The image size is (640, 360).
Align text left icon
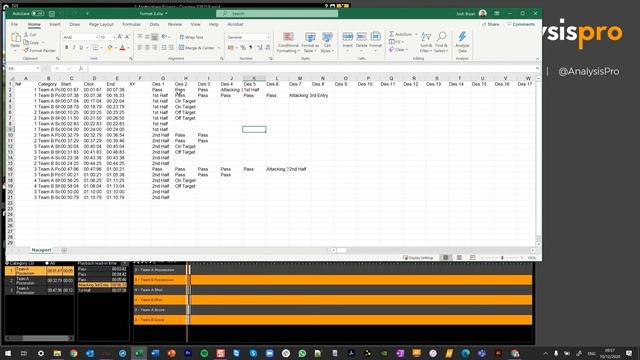[140, 48]
